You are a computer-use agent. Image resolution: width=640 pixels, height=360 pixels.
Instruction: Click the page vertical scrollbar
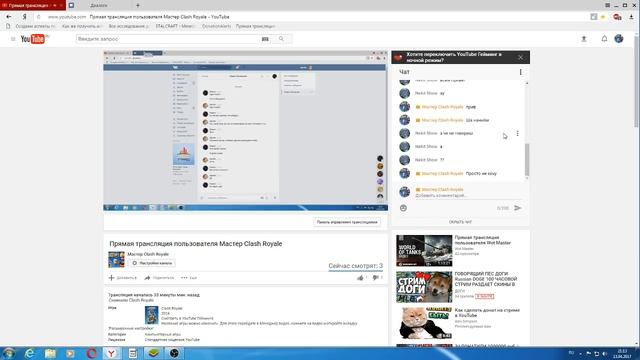click(x=637, y=82)
